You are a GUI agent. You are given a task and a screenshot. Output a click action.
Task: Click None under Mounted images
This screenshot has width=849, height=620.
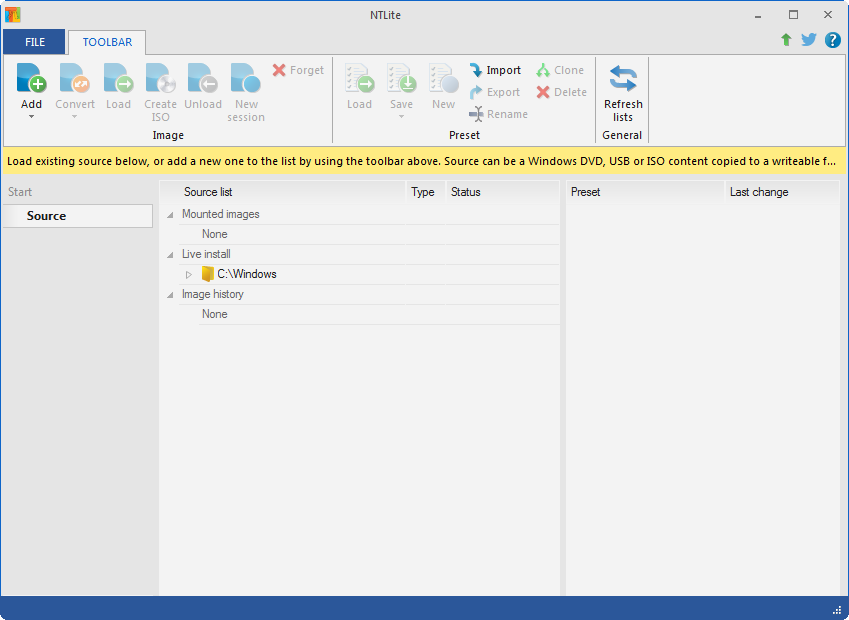tap(214, 234)
